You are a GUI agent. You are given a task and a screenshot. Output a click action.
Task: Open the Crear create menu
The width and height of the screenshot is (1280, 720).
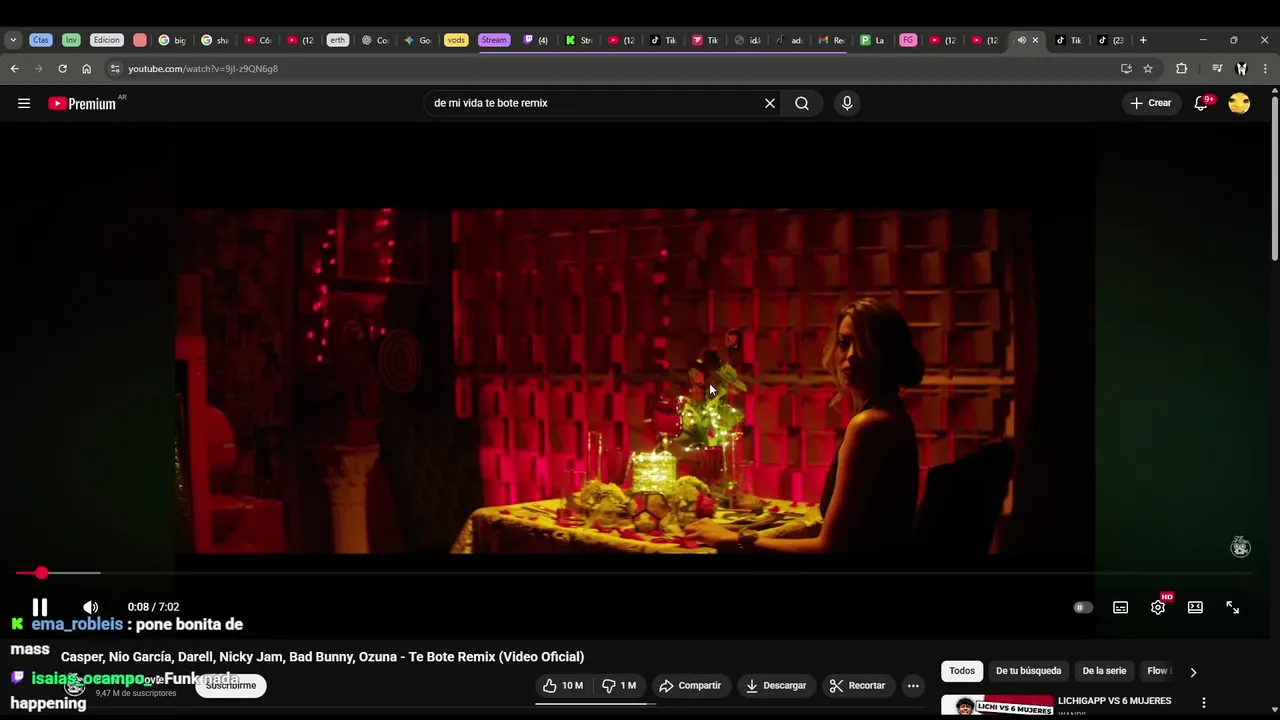pyautogui.click(x=1151, y=103)
